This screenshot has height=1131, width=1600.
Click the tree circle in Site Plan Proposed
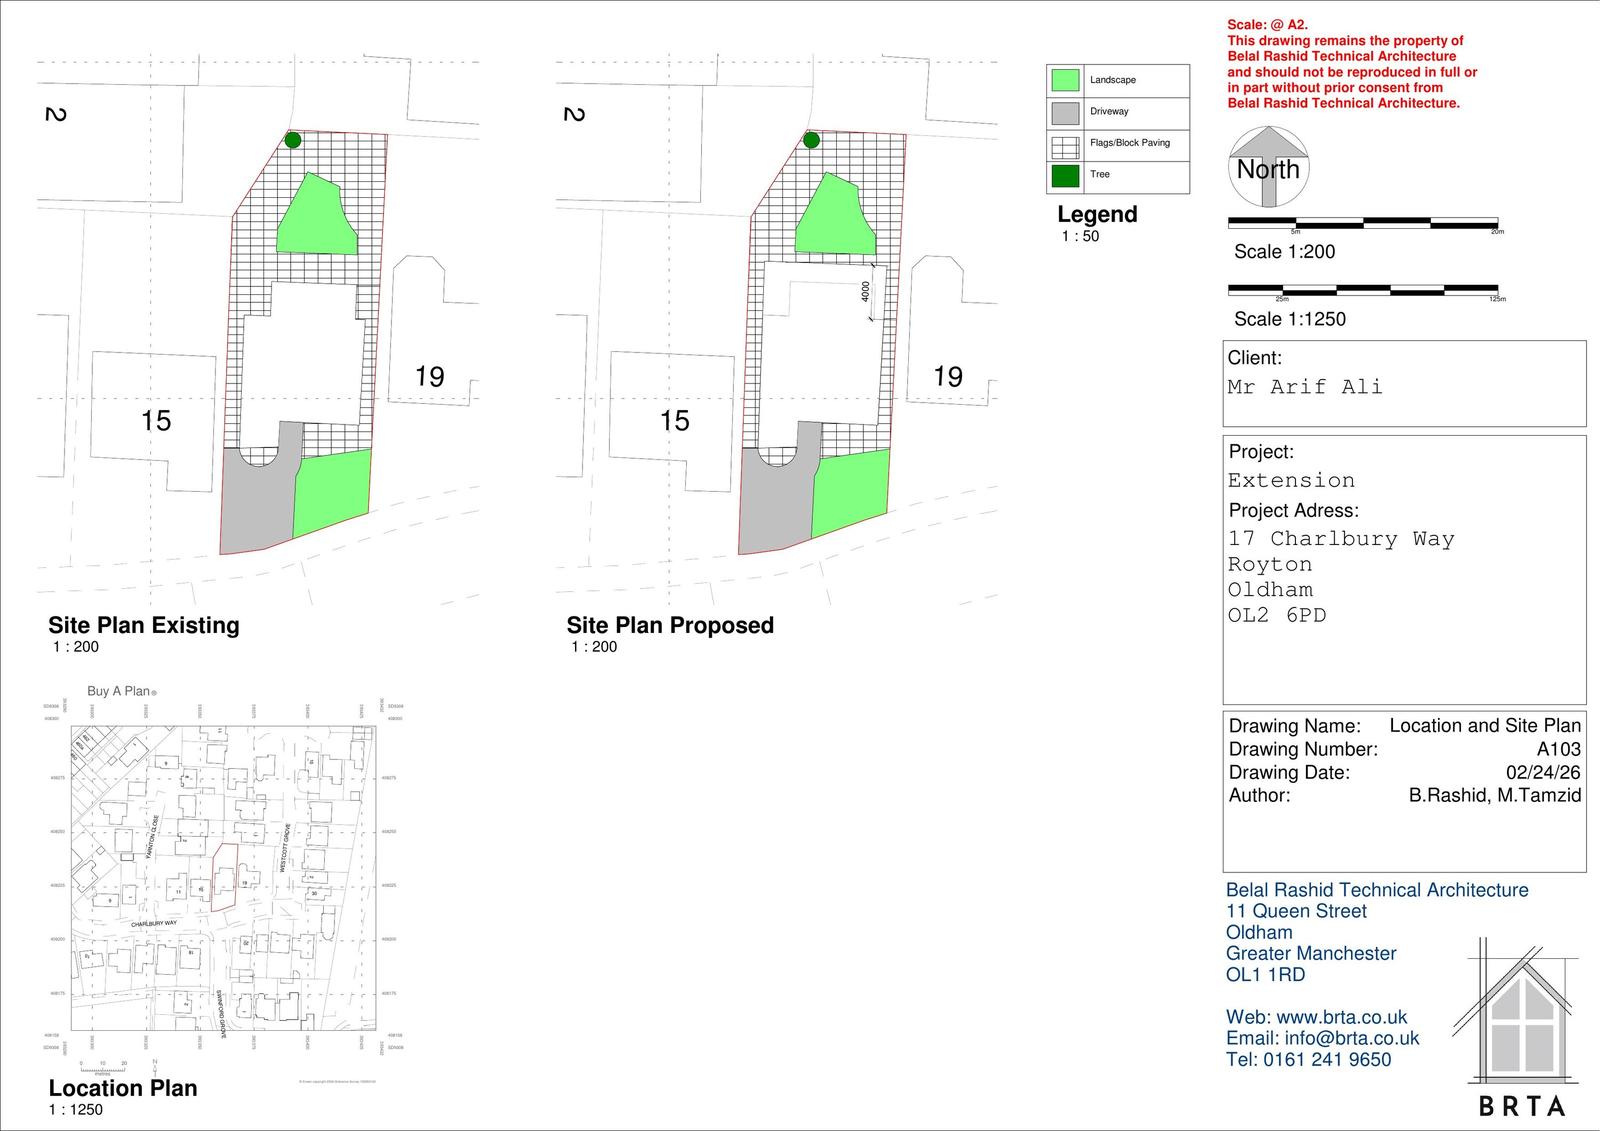[x=811, y=140]
